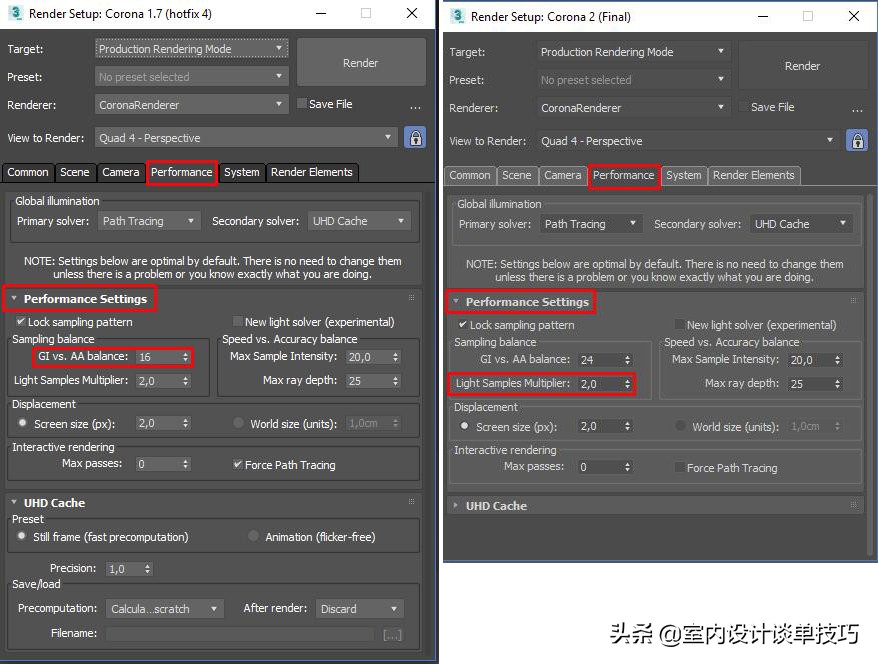Select Performance tab in Corona 2 window
Viewport: 878px width, 664px height.
coord(623,175)
